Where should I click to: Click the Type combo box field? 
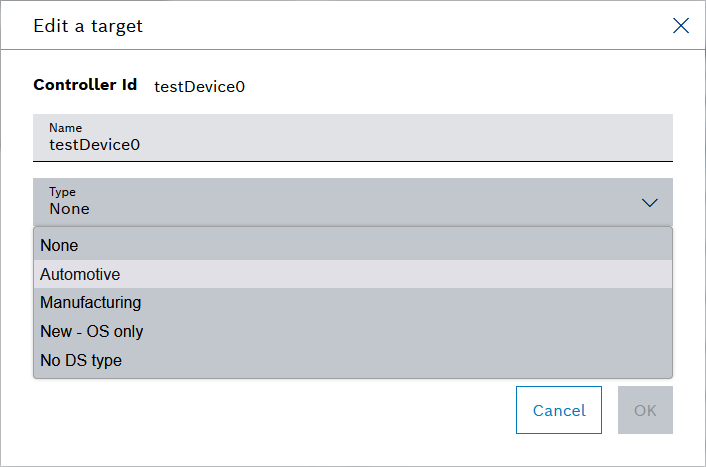click(x=340, y=202)
